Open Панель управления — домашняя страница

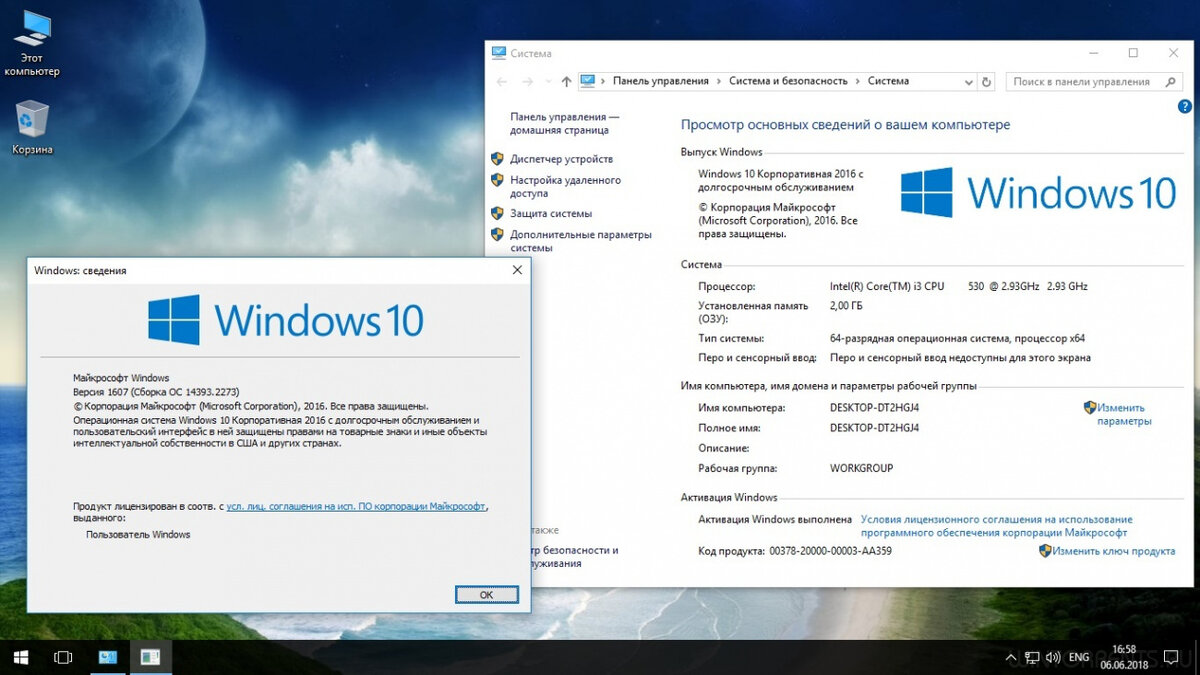pos(564,123)
